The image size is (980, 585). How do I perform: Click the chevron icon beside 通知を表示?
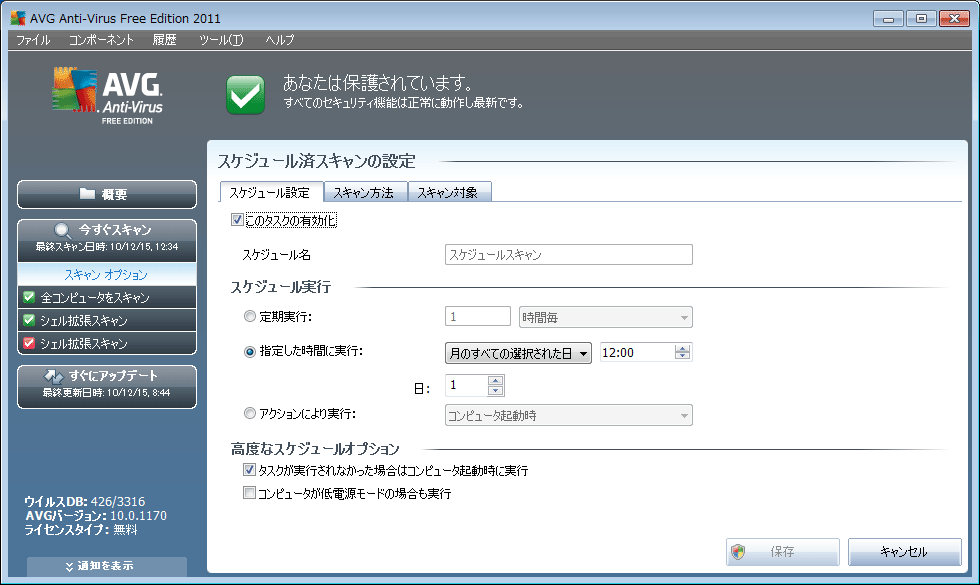[69, 566]
